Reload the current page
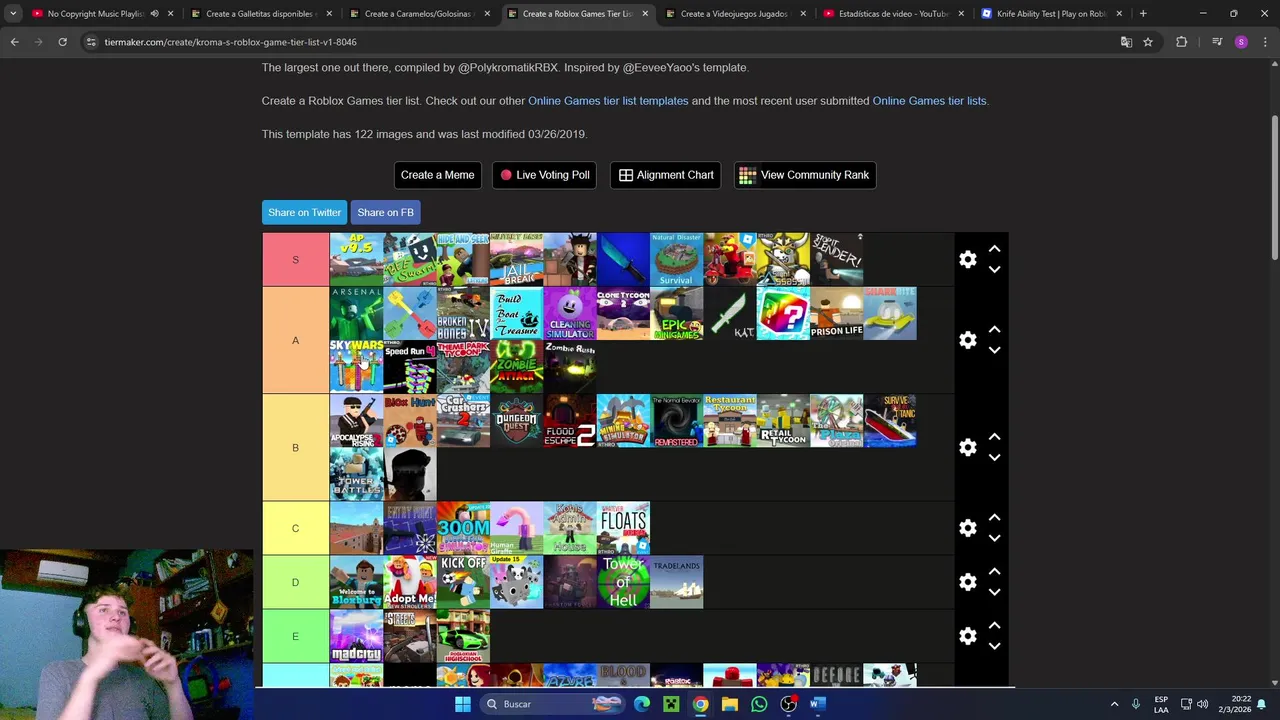 pyautogui.click(x=62, y=42)
